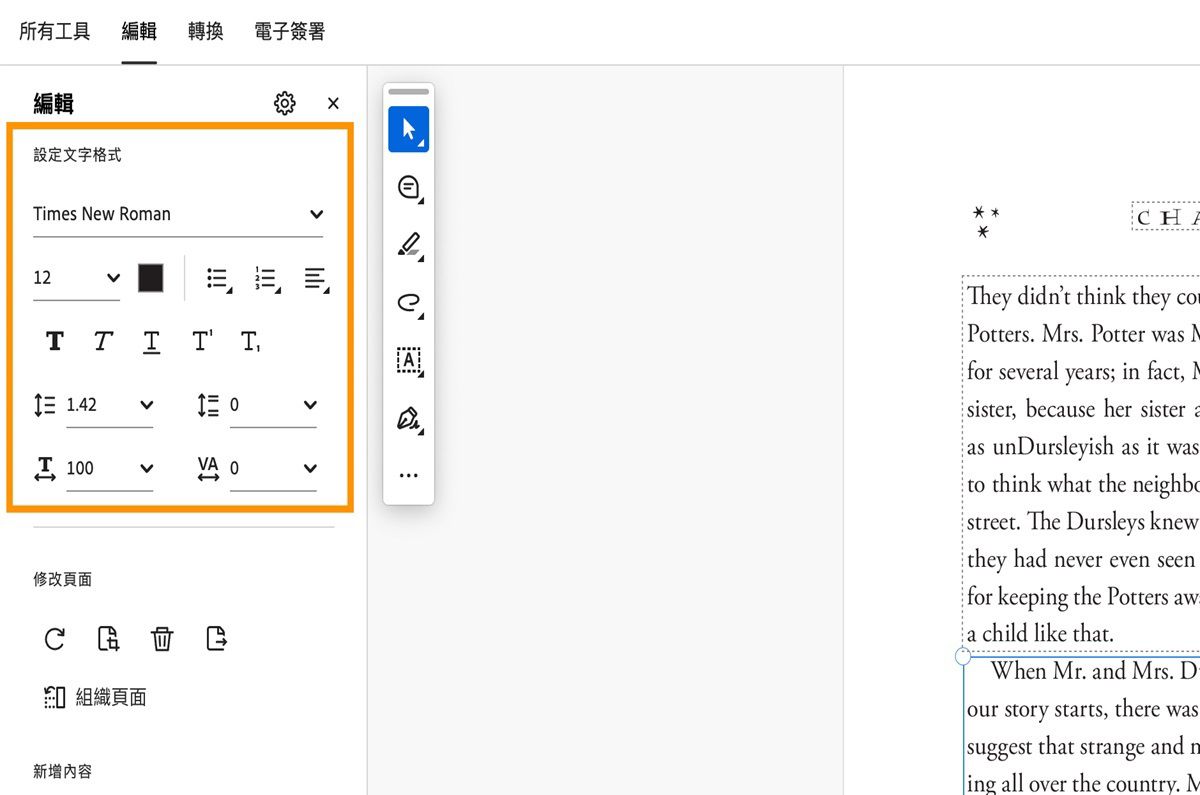Screen dimensions: 1200x795
Task: Open the numbered list options
Action: (x=267, y=279)
